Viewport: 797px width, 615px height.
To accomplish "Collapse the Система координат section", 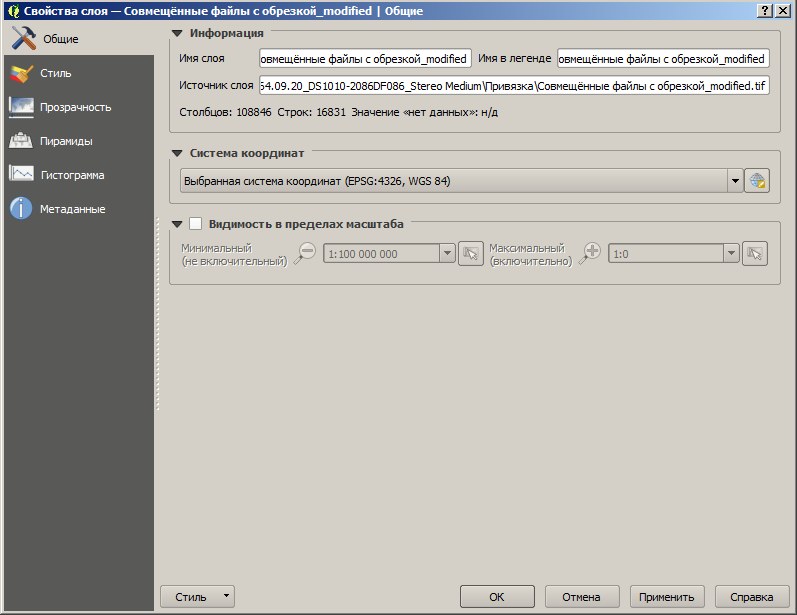I will click(x=177, y=153).
